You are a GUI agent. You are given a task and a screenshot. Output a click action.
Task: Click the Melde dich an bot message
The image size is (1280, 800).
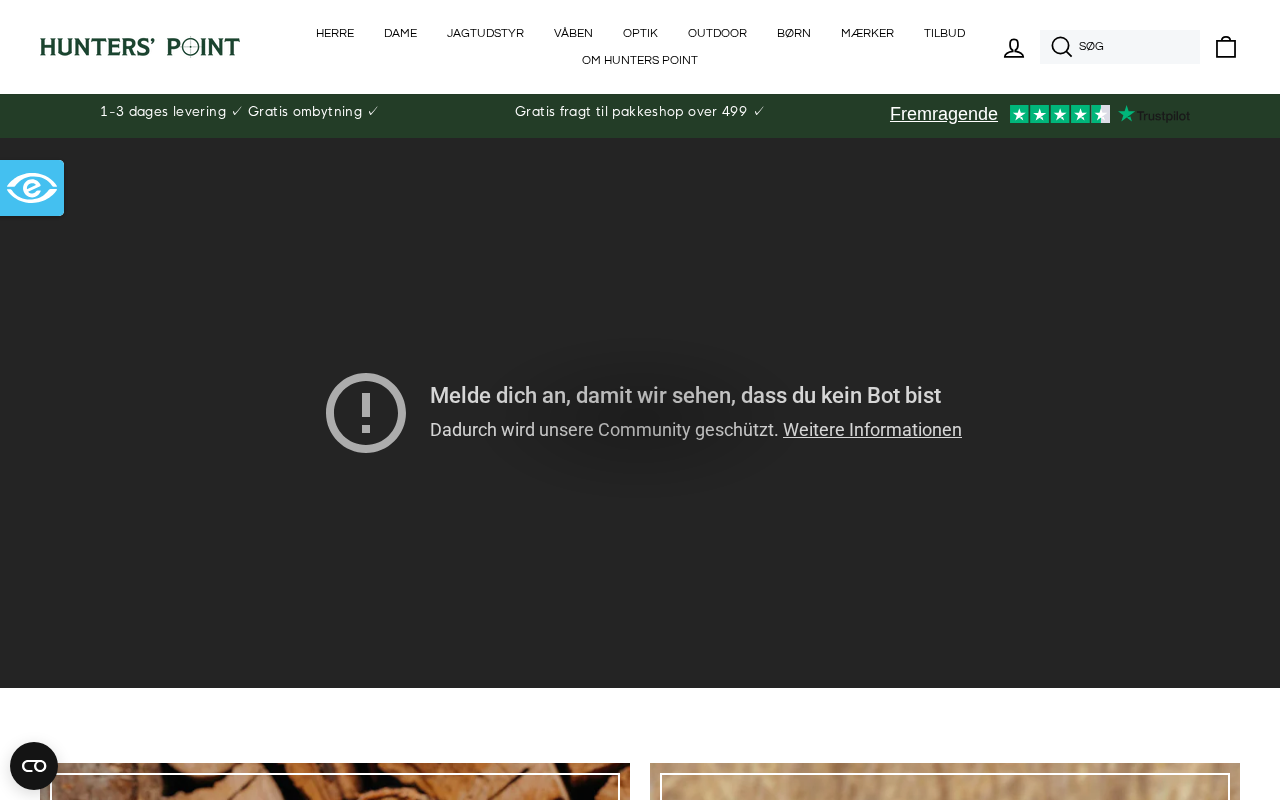click(x=685, y=395)
